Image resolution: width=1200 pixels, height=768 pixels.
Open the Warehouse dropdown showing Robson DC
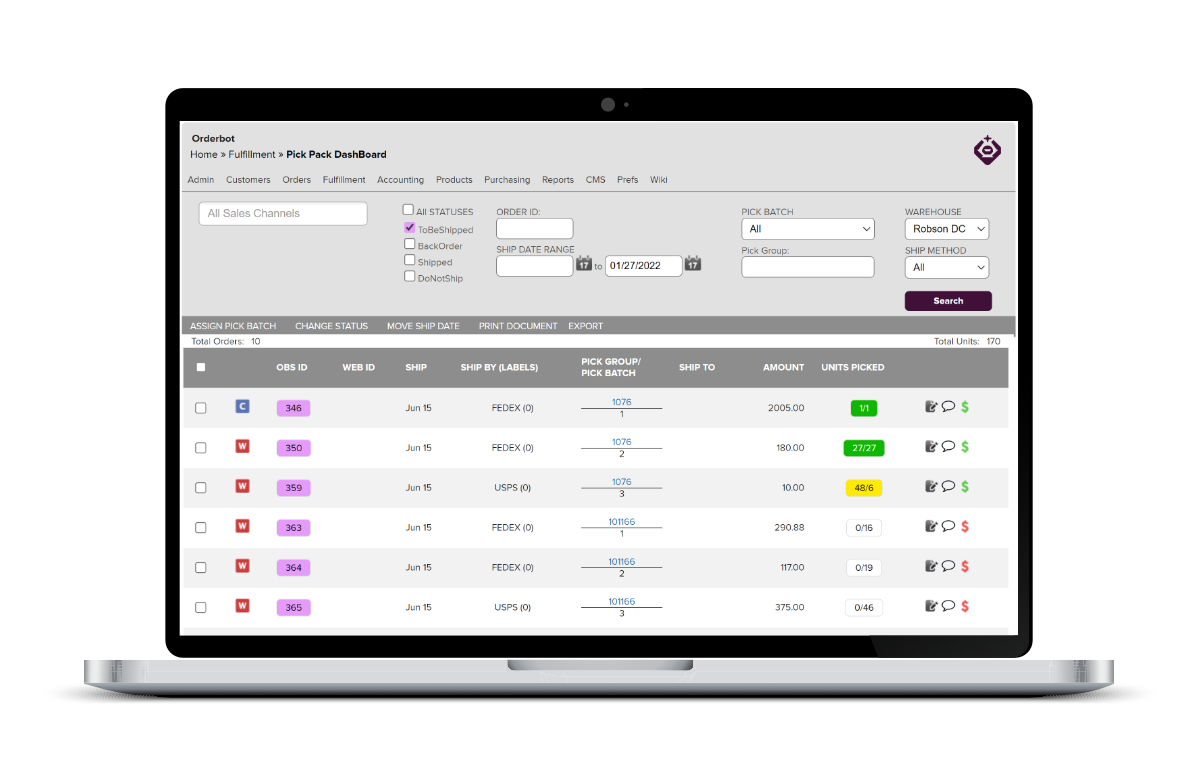tap(946, 228)
